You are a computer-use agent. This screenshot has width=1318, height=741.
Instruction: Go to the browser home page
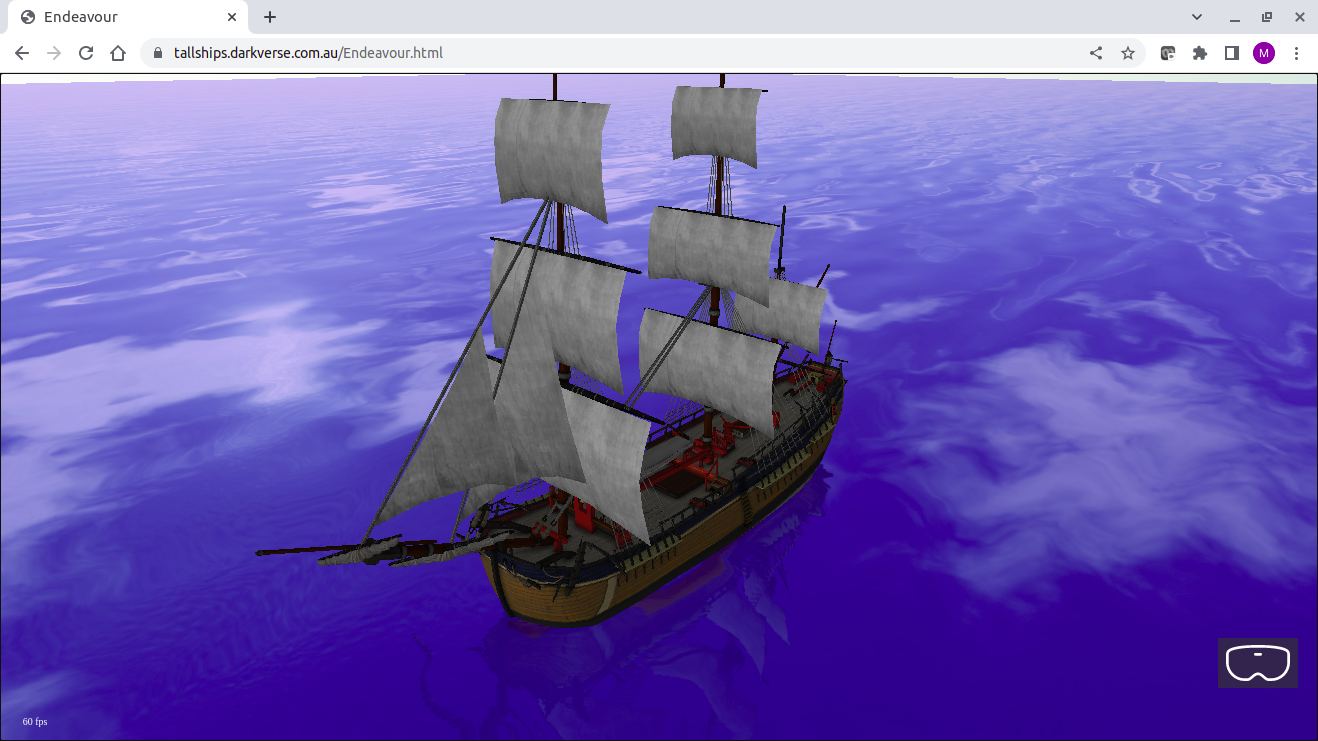click(118, 53)
